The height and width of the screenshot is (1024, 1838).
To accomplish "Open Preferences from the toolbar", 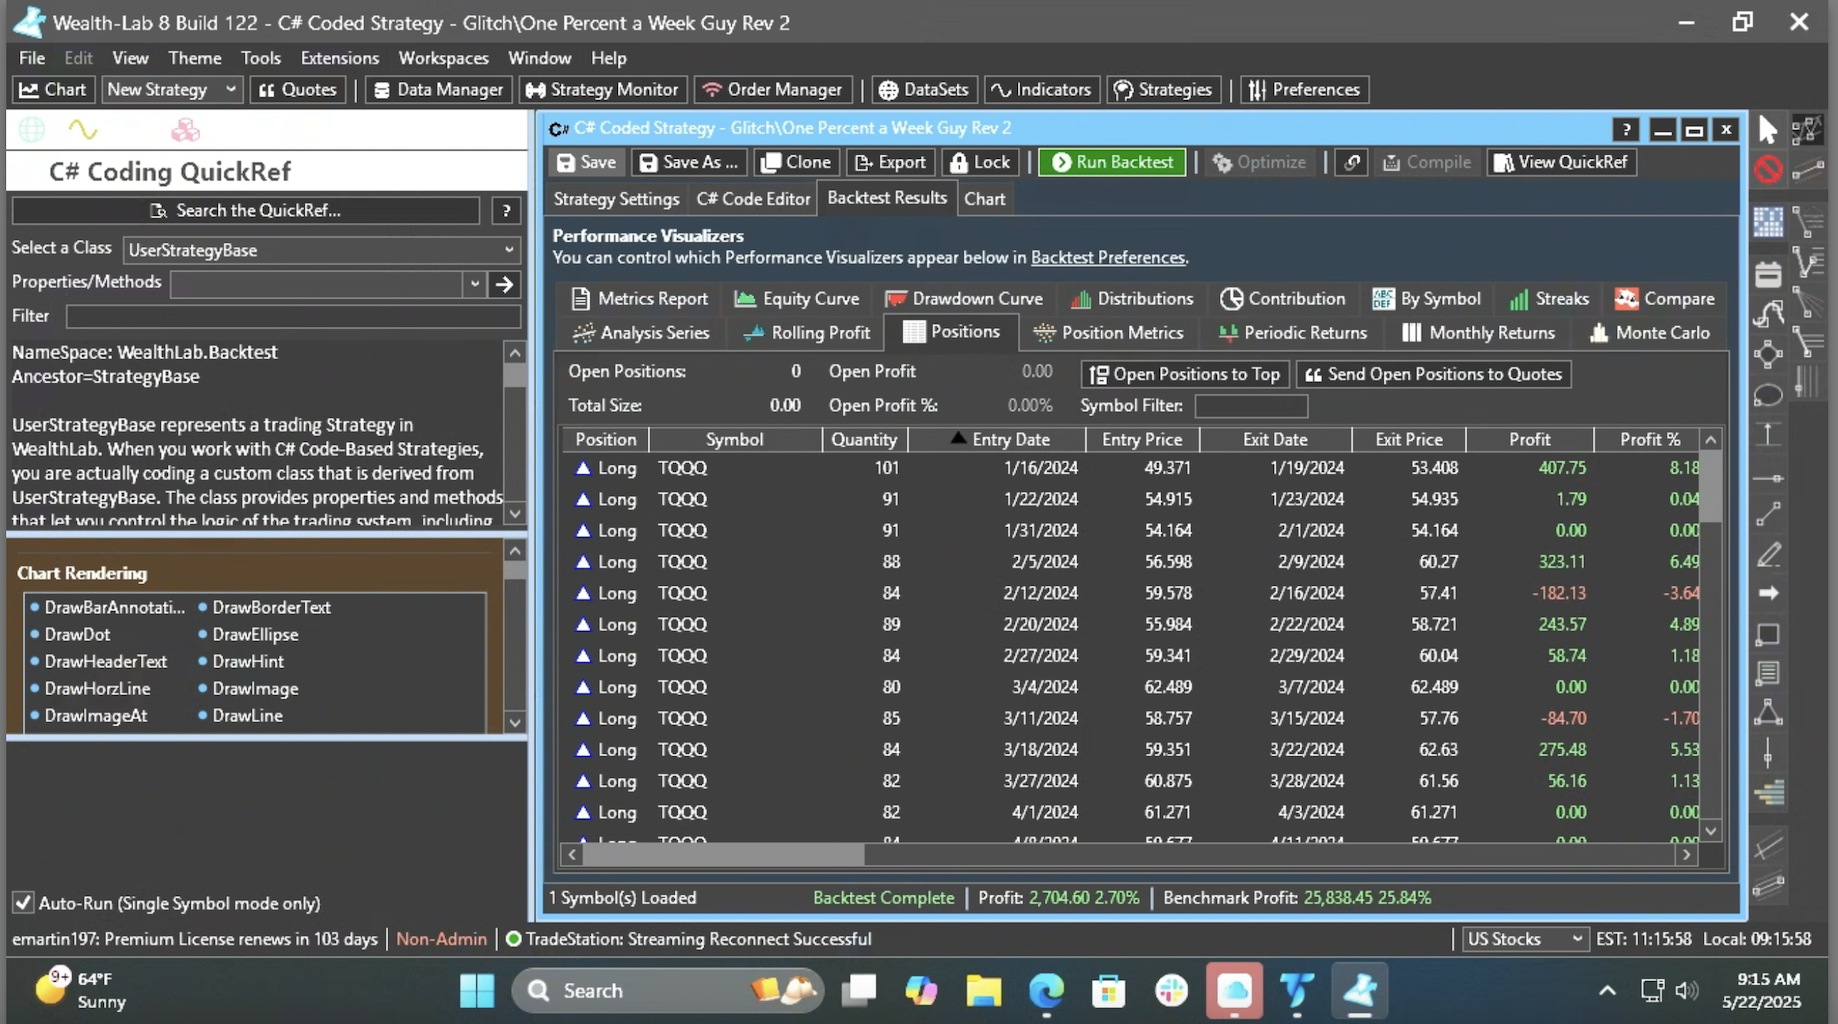I will [1304, 89].
